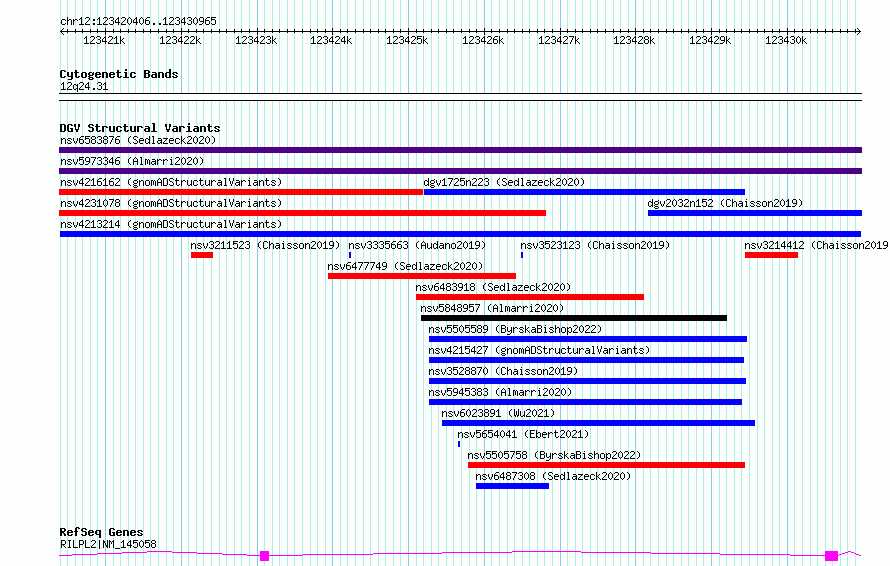Viewport: 890px width, 566px height.
Task: Click the nsv4231078 gnomAD variant label
Action: 171,203
